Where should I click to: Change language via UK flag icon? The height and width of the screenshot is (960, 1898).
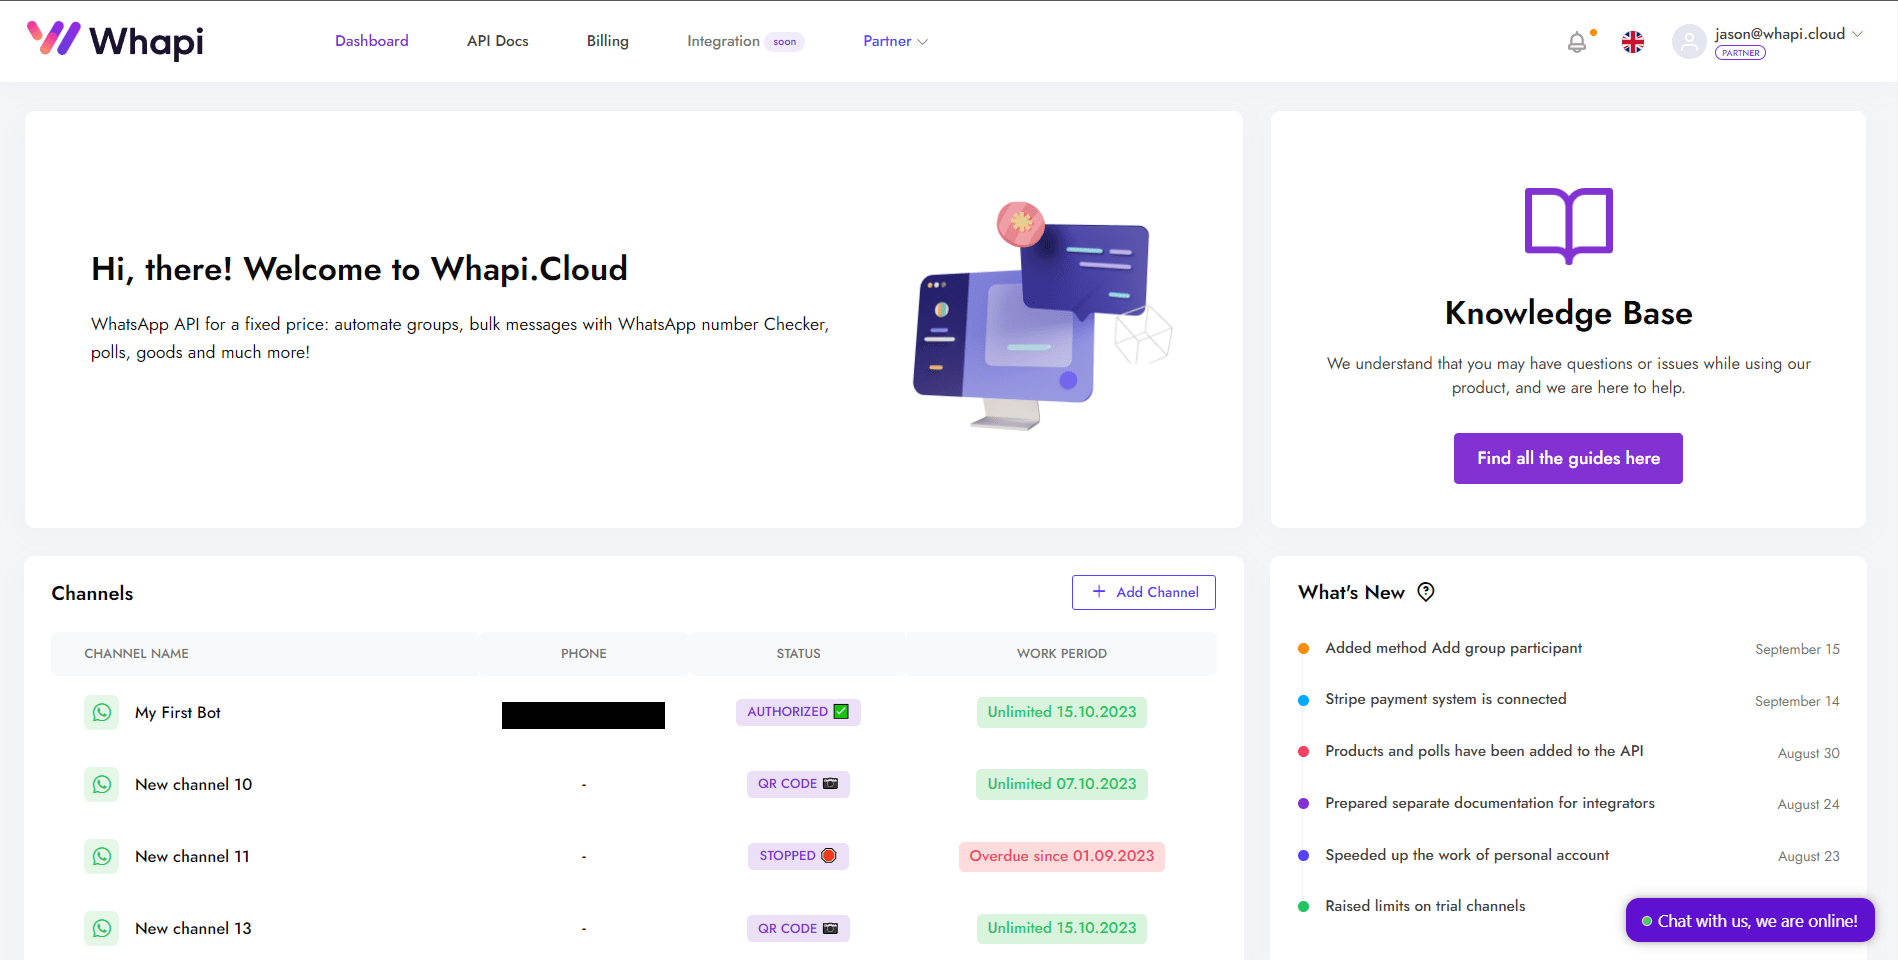click(x=1633, y=42)
